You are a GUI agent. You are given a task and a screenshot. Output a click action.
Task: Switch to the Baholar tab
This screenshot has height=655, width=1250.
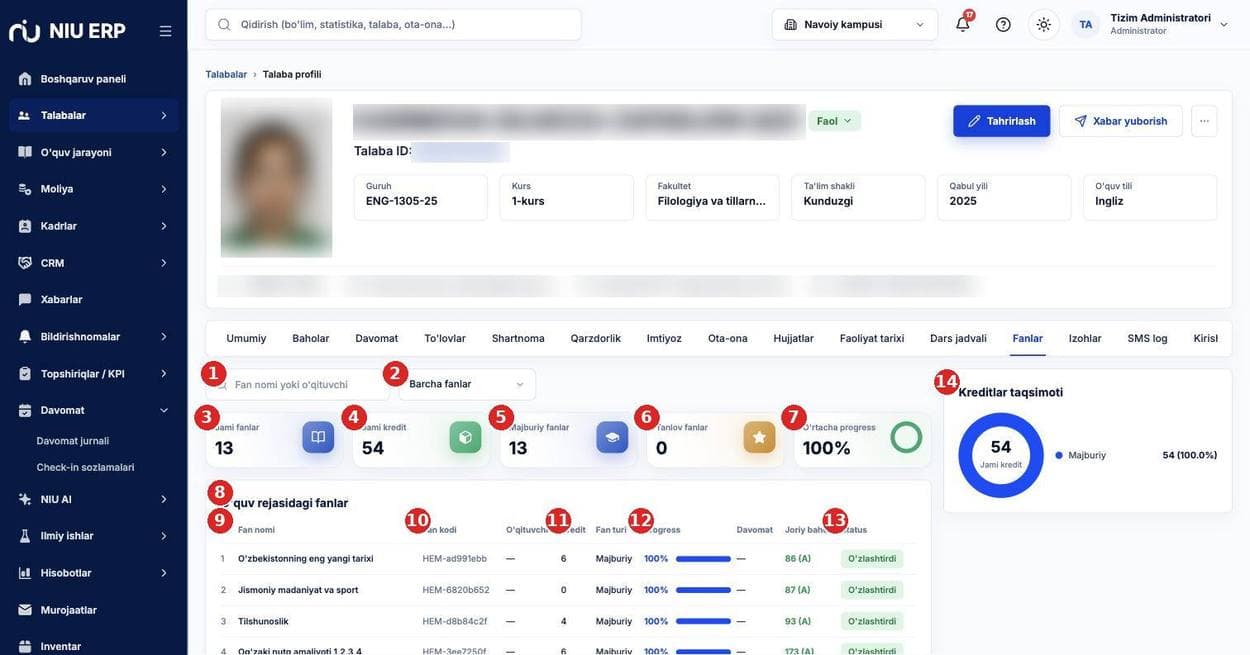coord(310,338)
